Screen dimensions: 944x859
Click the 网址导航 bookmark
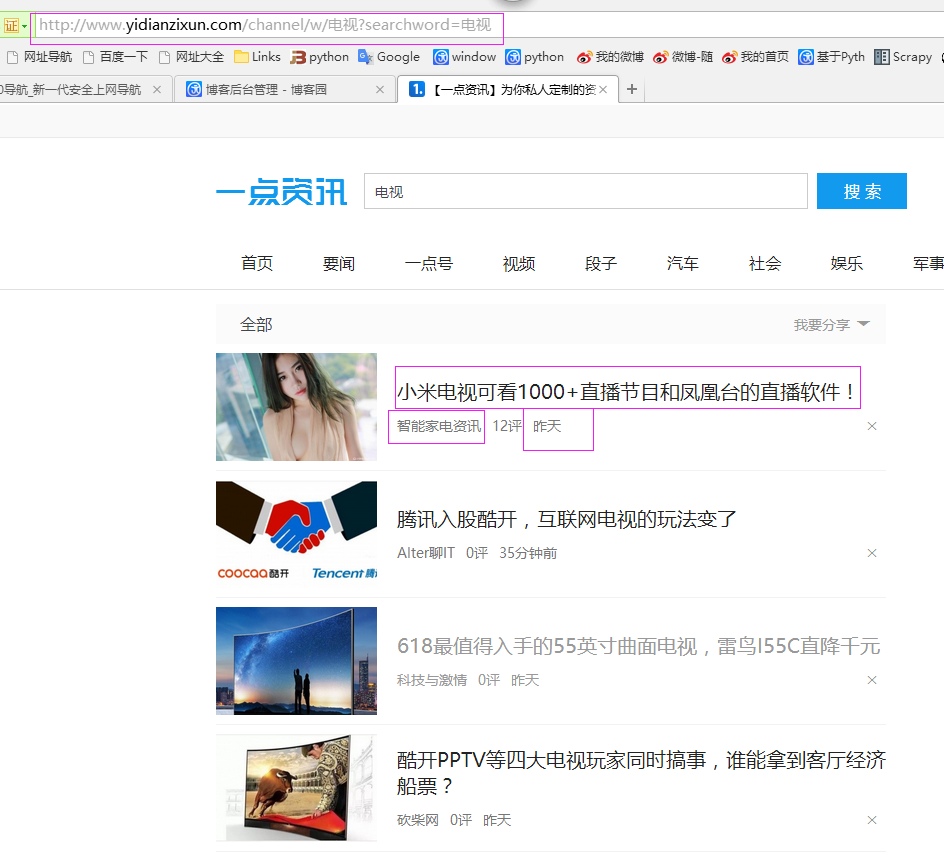pos(40,57)
